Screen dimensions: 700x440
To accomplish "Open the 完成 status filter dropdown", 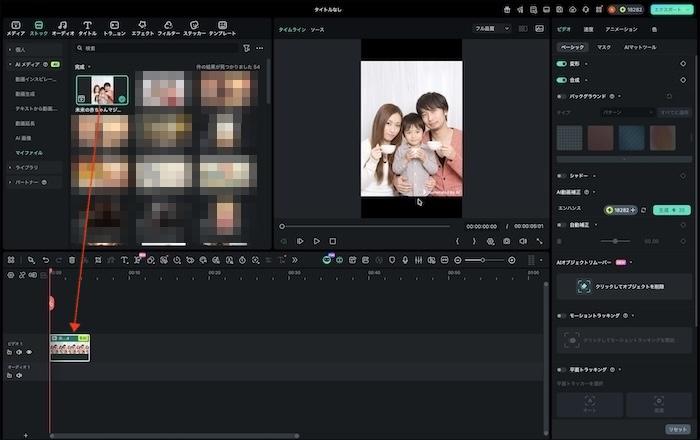I will coord(83,67).
